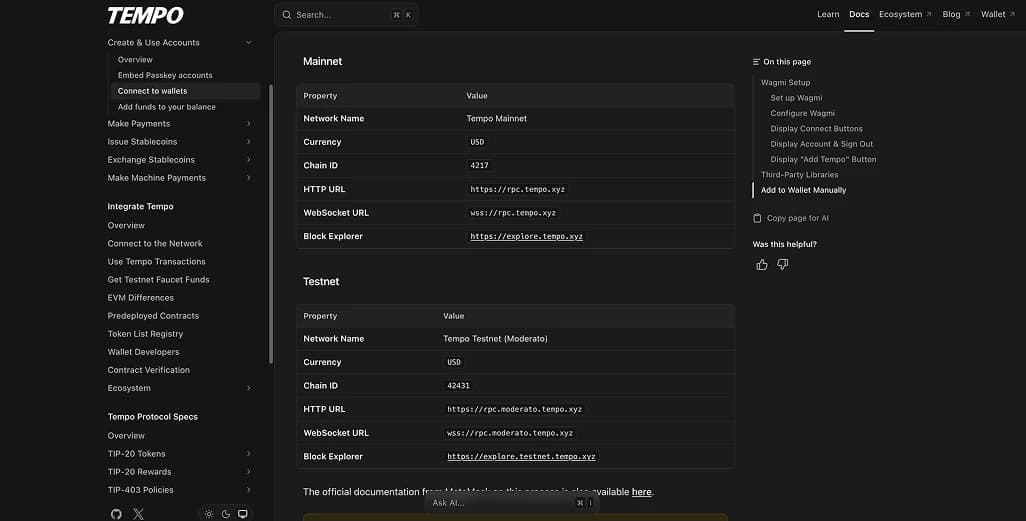Open Contract Verification page

(149, 370)
